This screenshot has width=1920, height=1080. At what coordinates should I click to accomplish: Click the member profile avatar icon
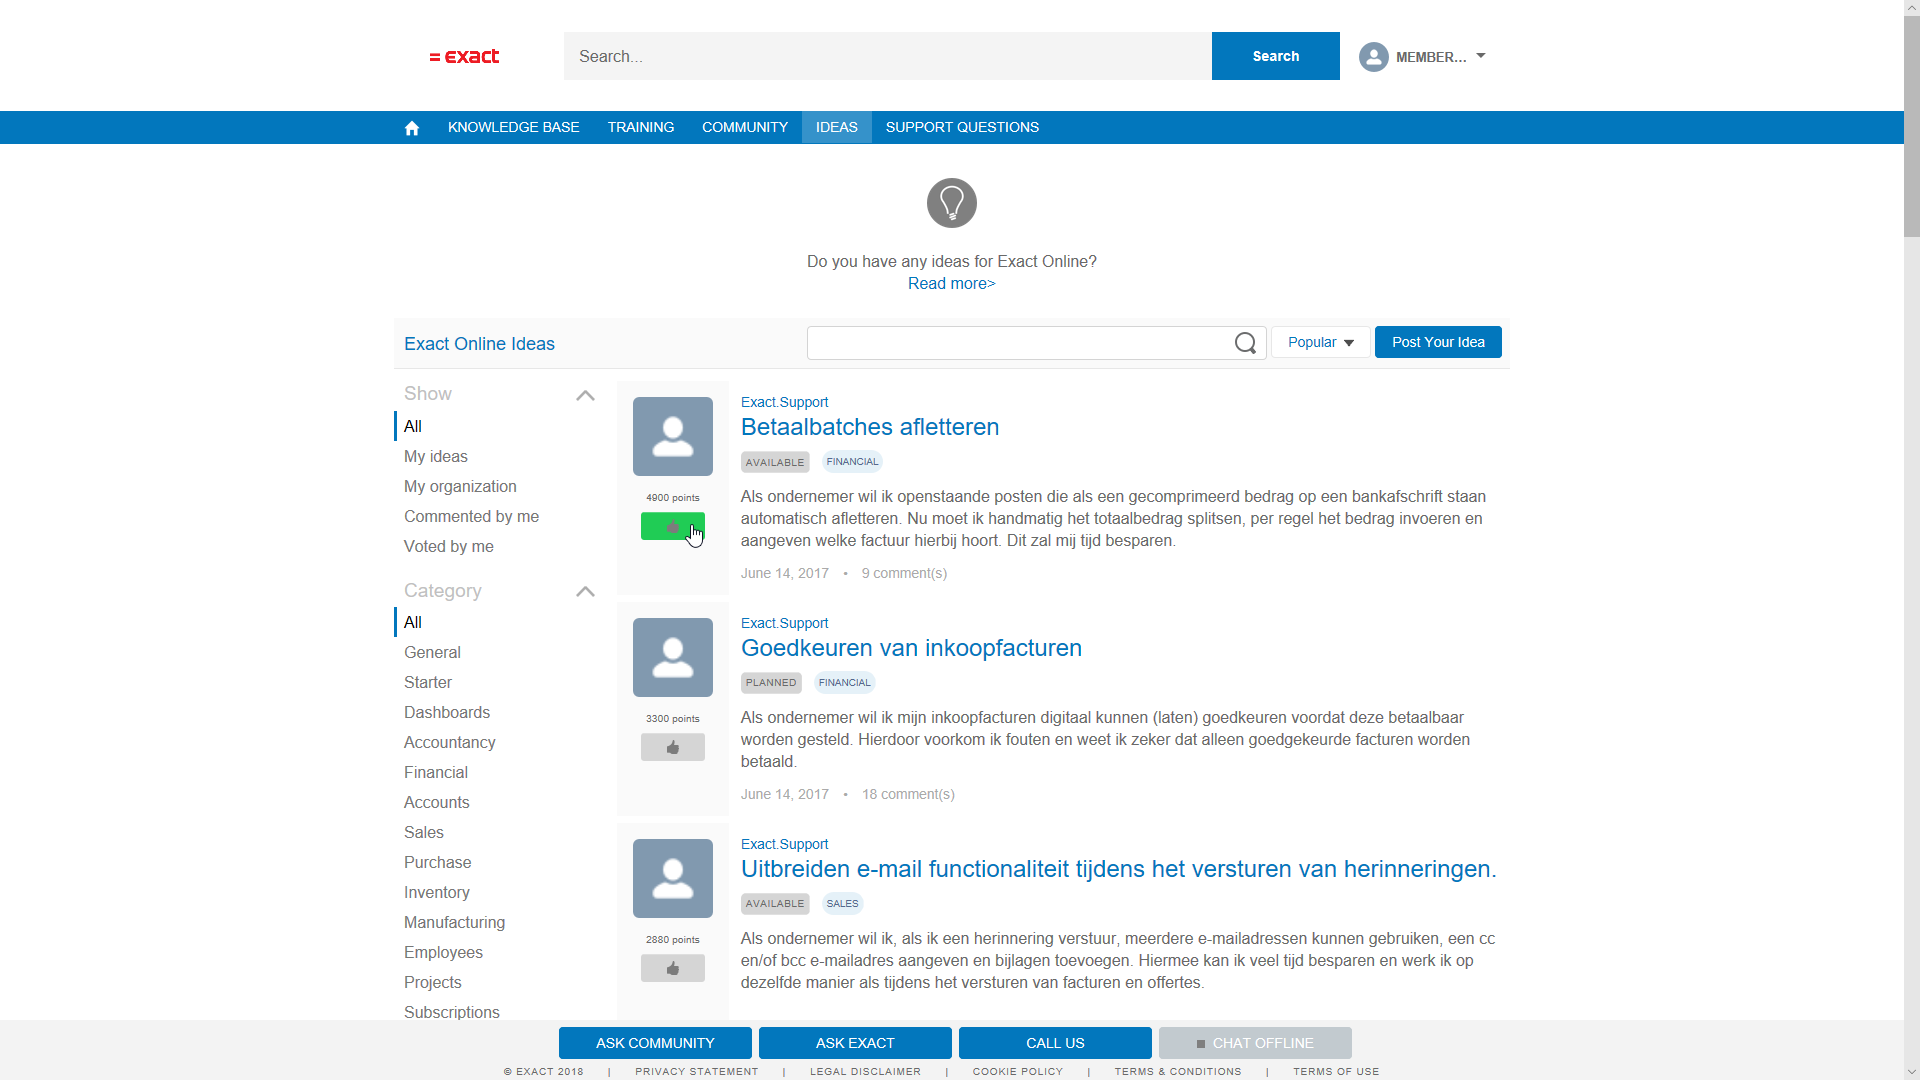point(1374,57)
